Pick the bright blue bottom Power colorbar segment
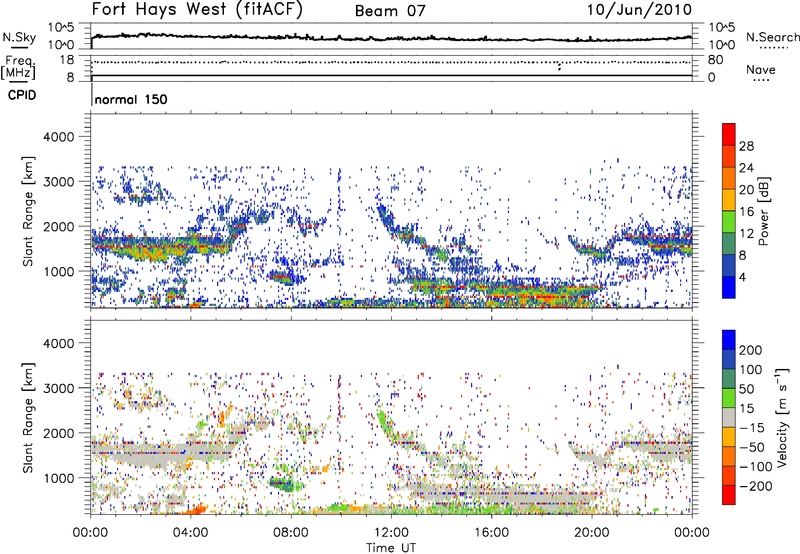Viewport: 800px width, 554px height. point(729,287)
